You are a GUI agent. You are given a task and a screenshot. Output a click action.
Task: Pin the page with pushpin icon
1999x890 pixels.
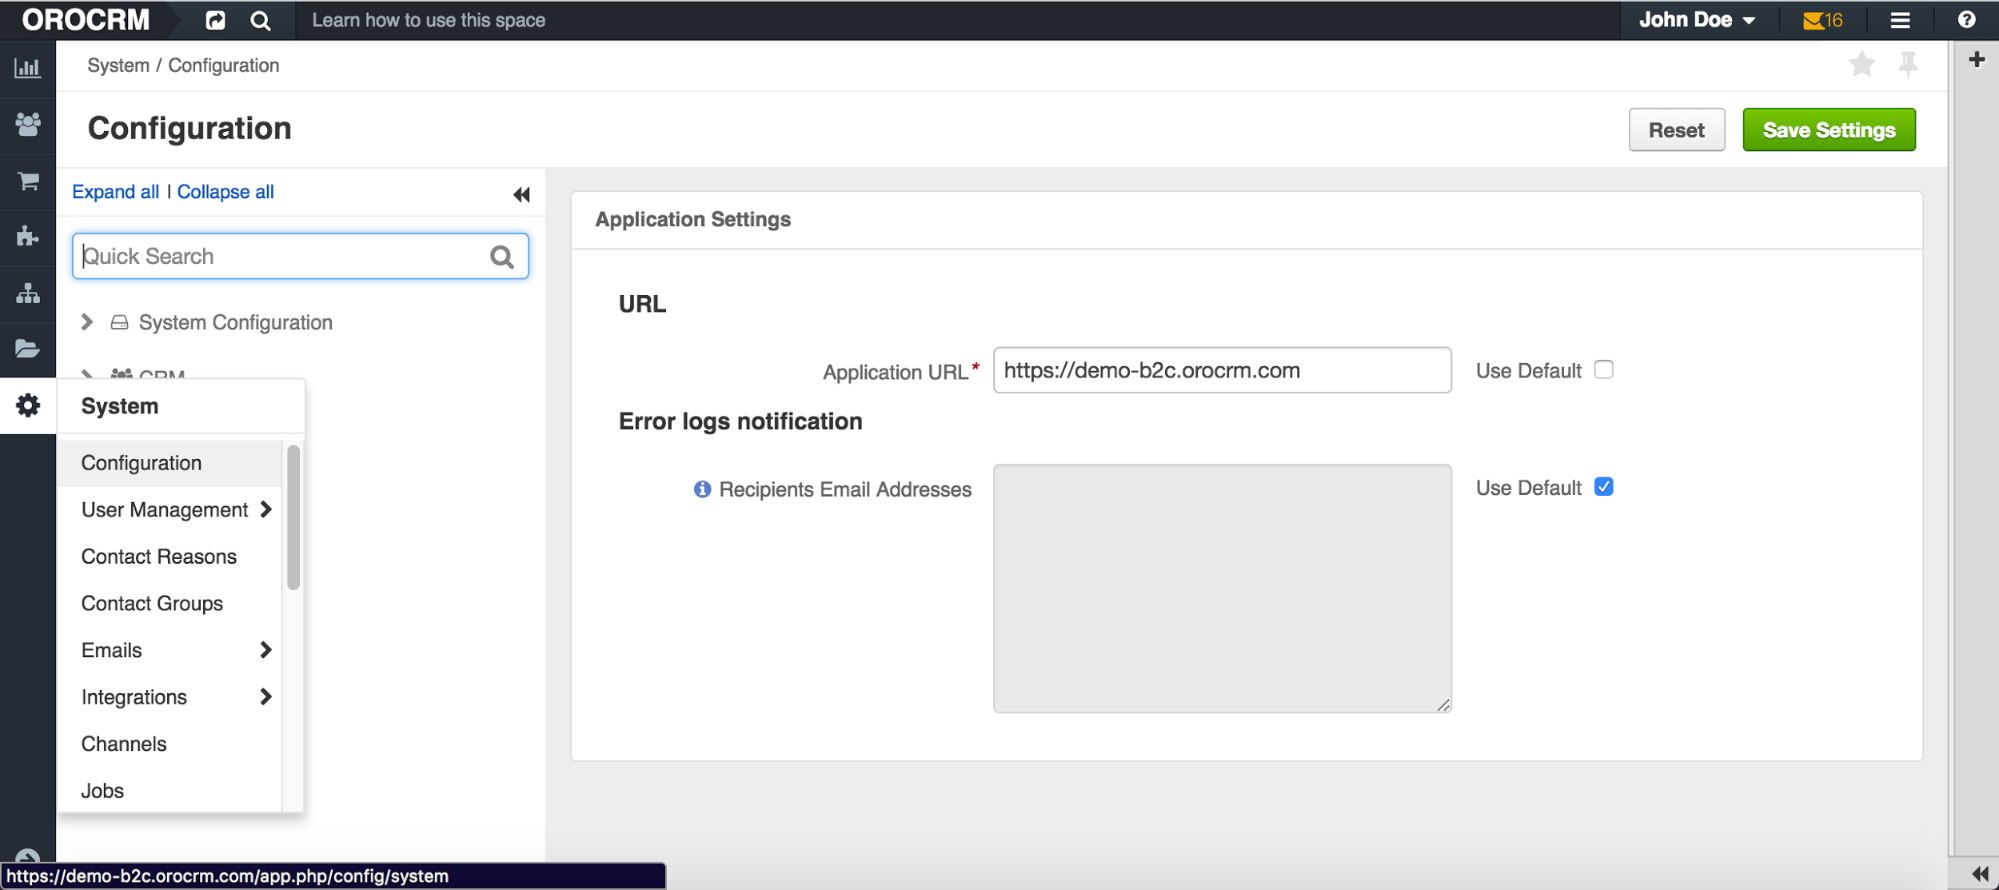tap(1908, 65)
